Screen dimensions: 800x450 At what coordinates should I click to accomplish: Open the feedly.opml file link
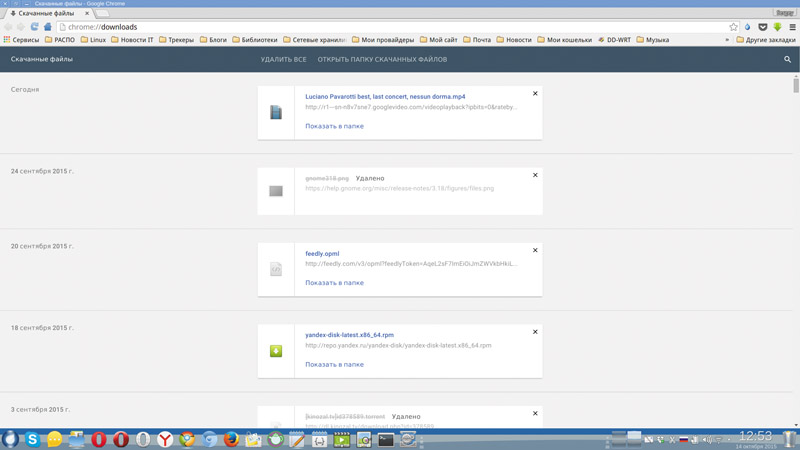[x=322, y=254]
